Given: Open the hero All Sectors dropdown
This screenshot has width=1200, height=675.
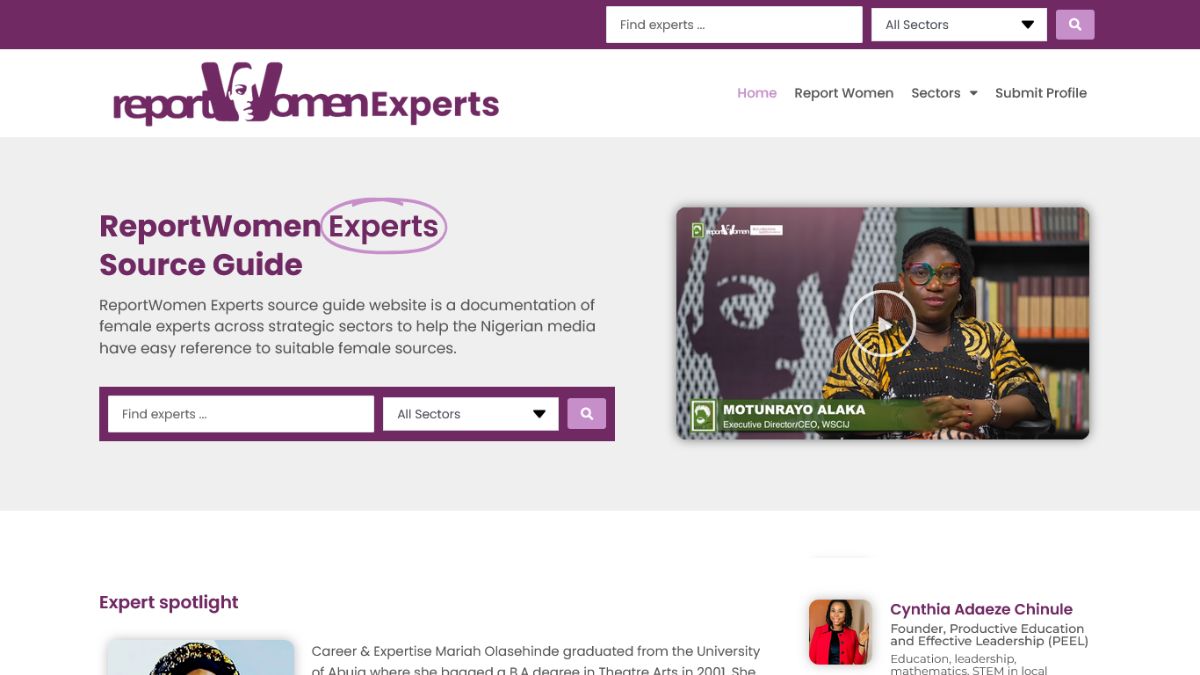Looking at the screenshot, I should tap(470, 414).
